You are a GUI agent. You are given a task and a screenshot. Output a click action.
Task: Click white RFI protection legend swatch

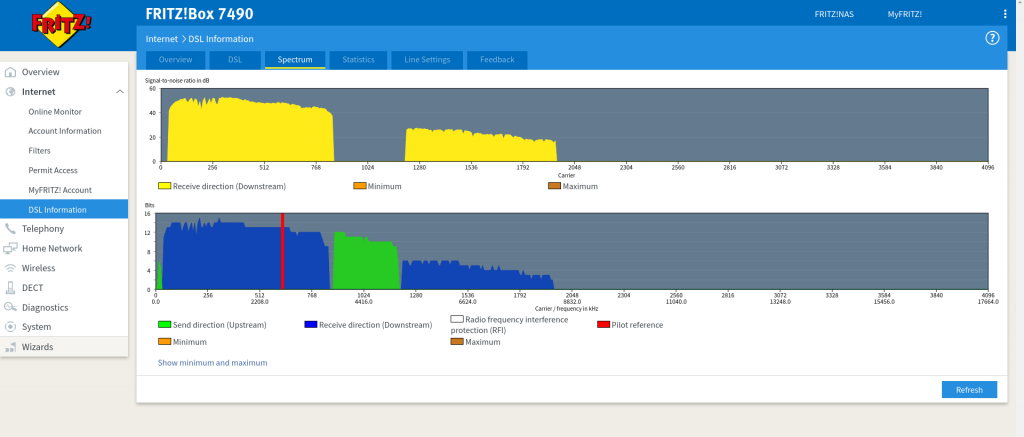pyautogui.click(x=457, y=319)
